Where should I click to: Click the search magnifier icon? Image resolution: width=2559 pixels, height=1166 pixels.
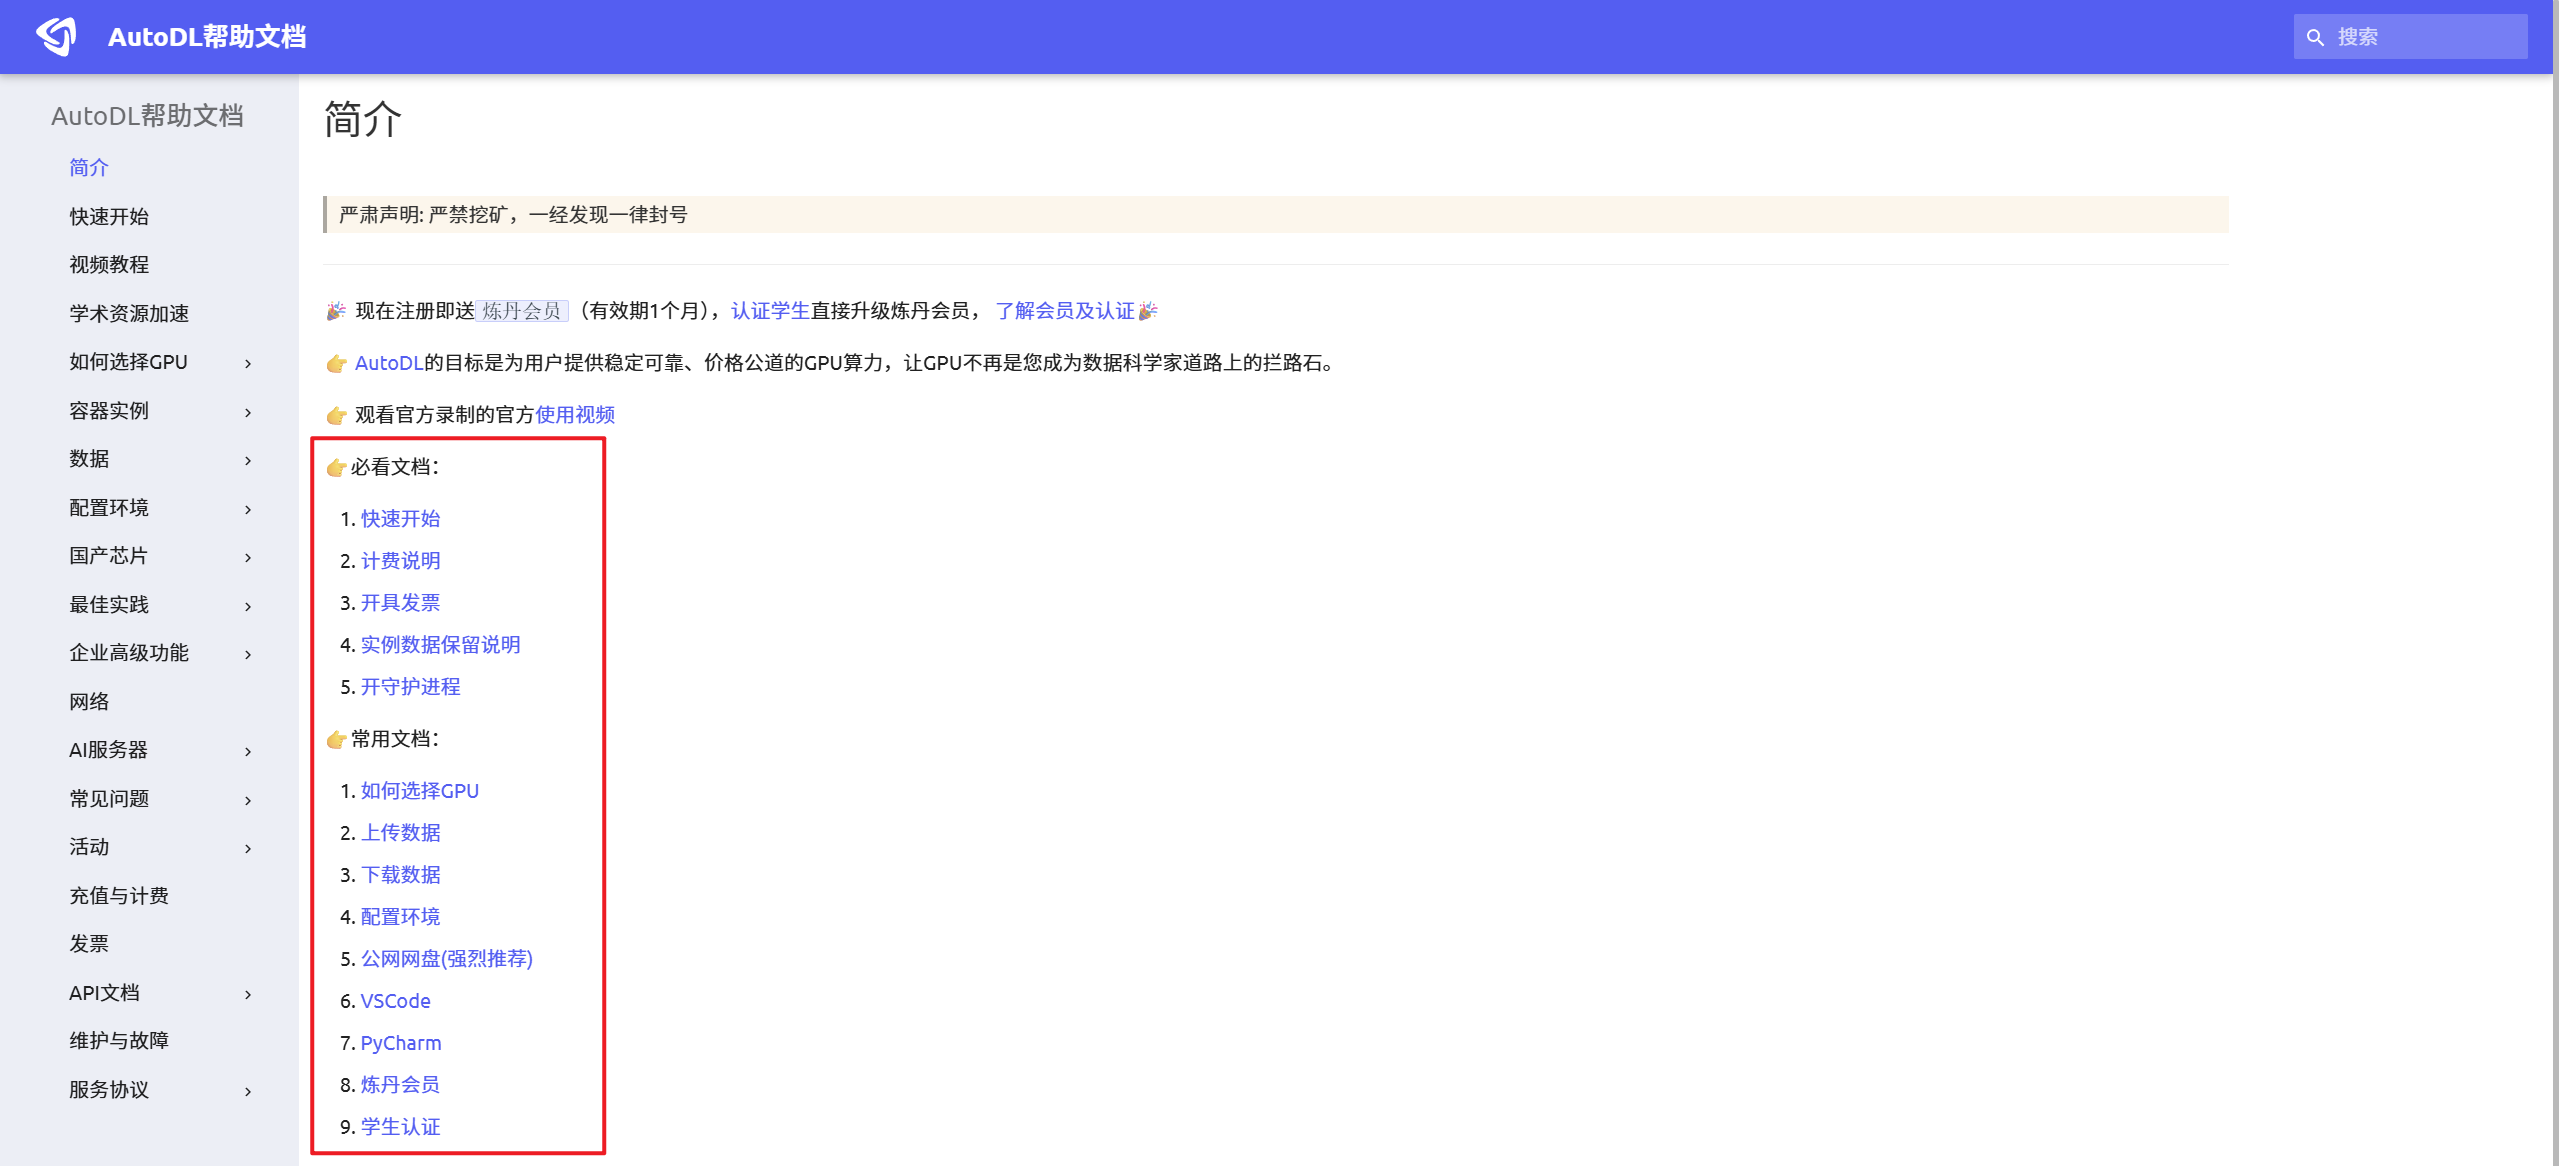(2317, 37)
